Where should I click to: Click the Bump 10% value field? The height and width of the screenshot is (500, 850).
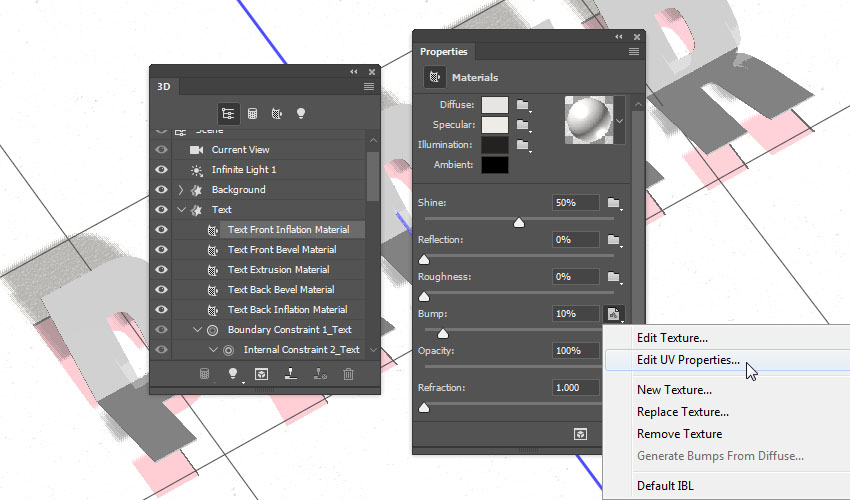pos(576,314)
